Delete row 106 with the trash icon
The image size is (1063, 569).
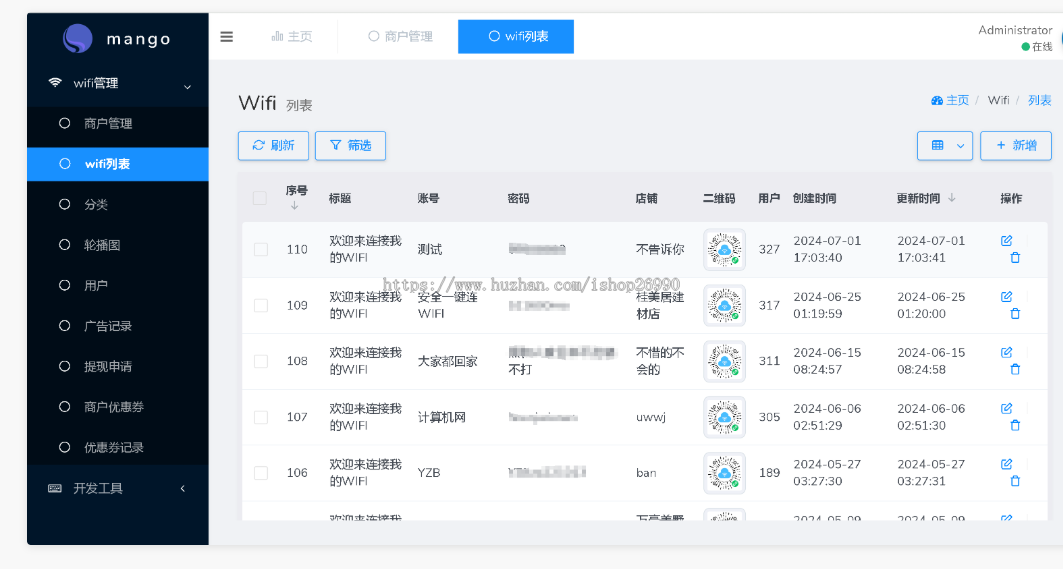[1015, 481]
